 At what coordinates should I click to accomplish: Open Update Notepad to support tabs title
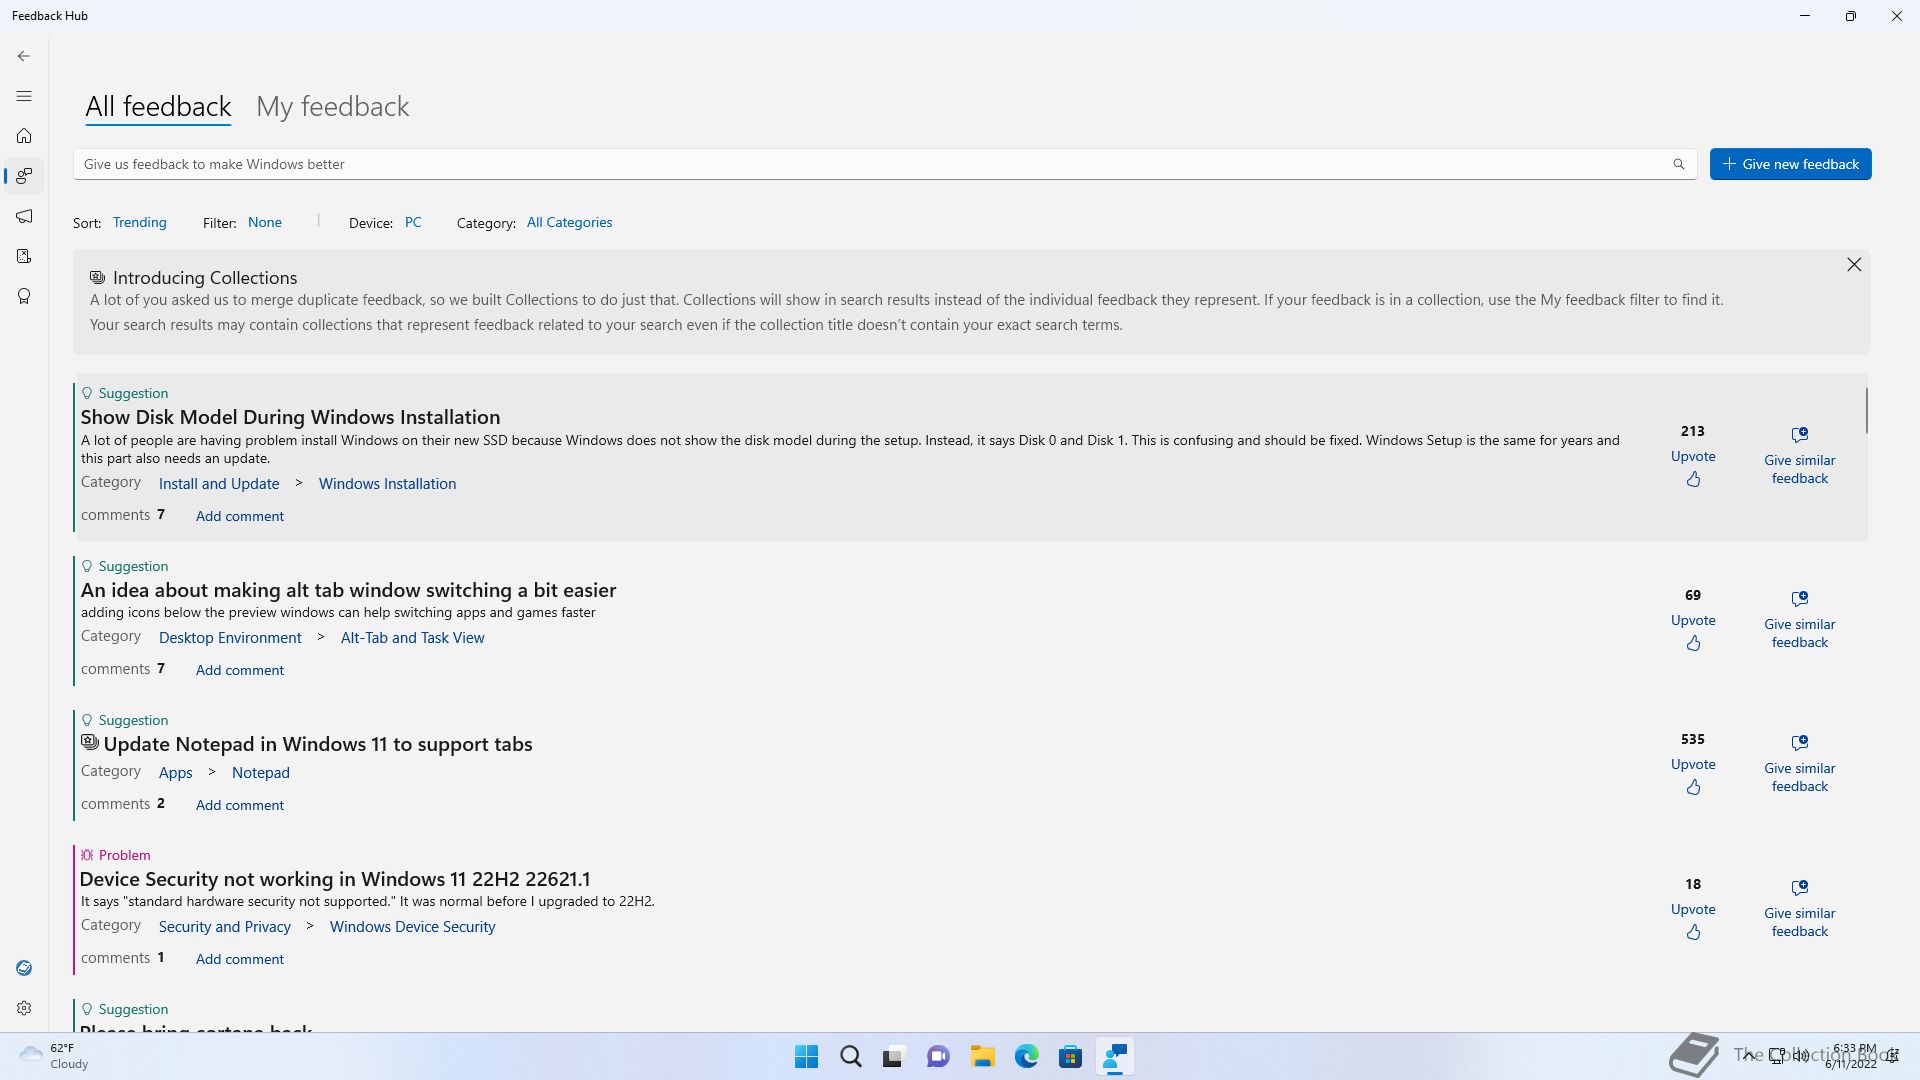point(318,744)
